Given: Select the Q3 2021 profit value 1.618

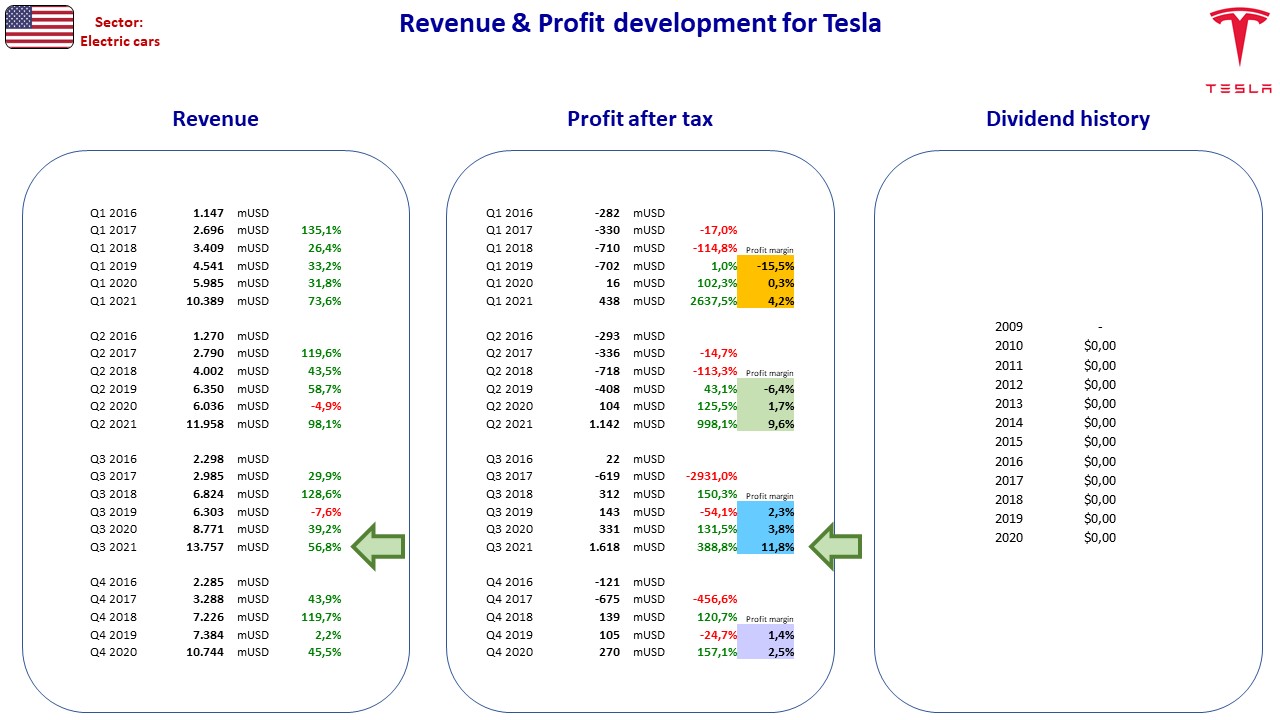Looking at the screenshot, I should (605, 547).
